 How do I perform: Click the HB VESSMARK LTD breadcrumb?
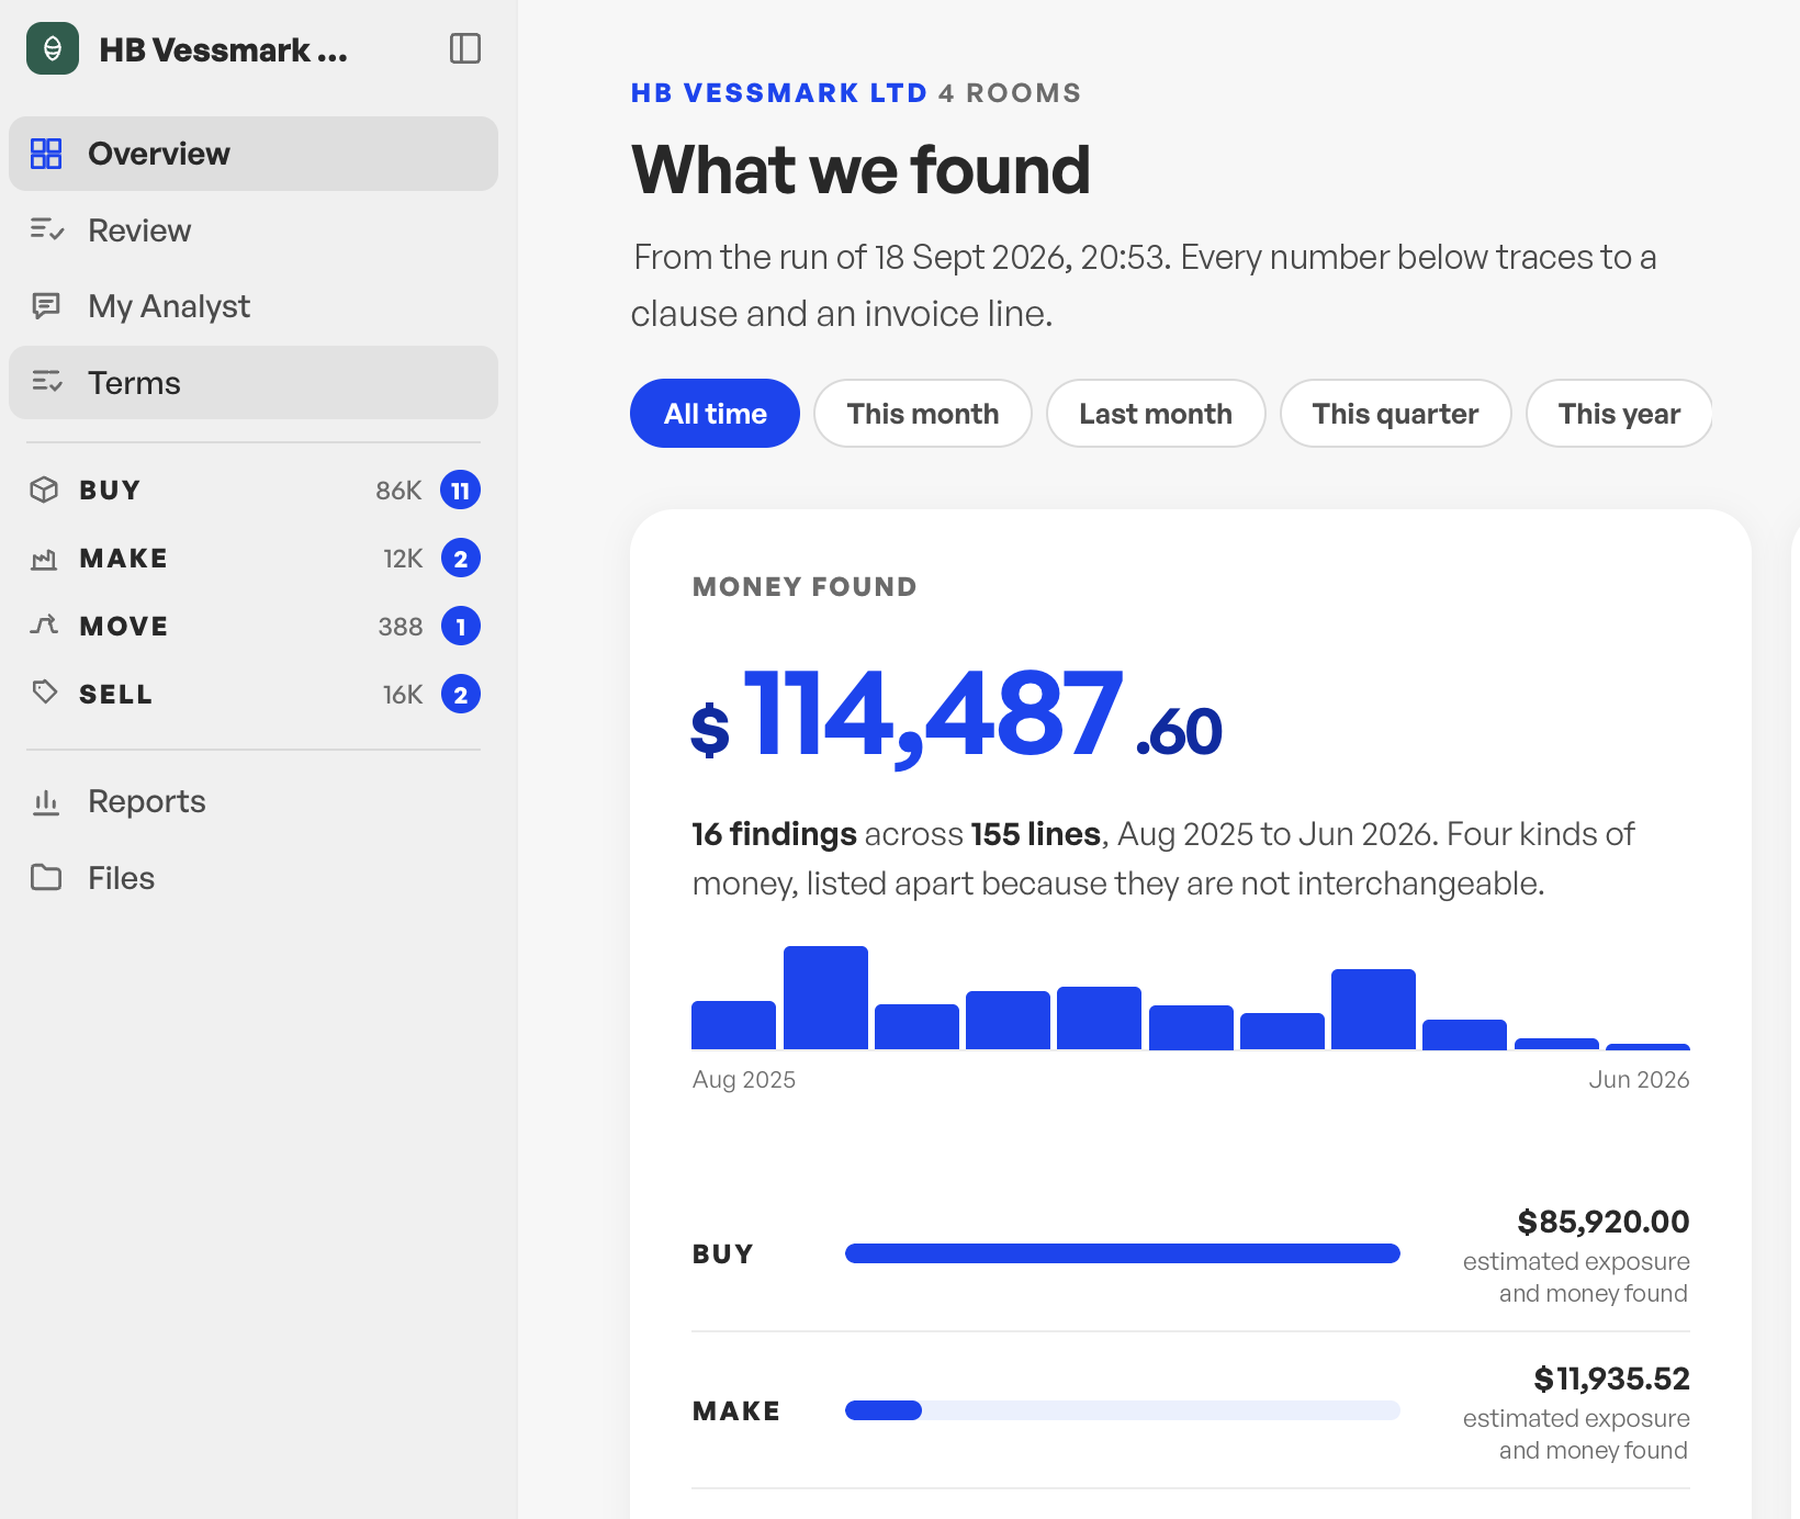pyautogui.click(x=779, y=93)
